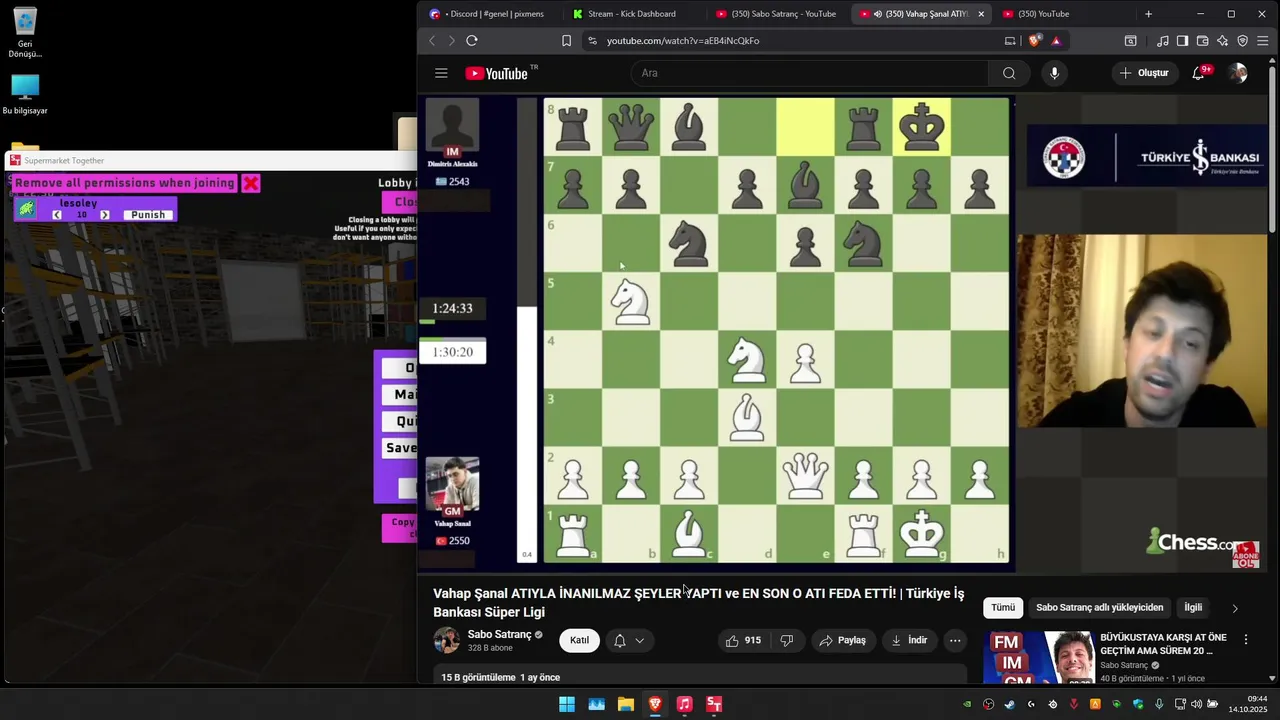1280x720 pixels.
Task: View site information in the address bar
Action: click(592, 41)
